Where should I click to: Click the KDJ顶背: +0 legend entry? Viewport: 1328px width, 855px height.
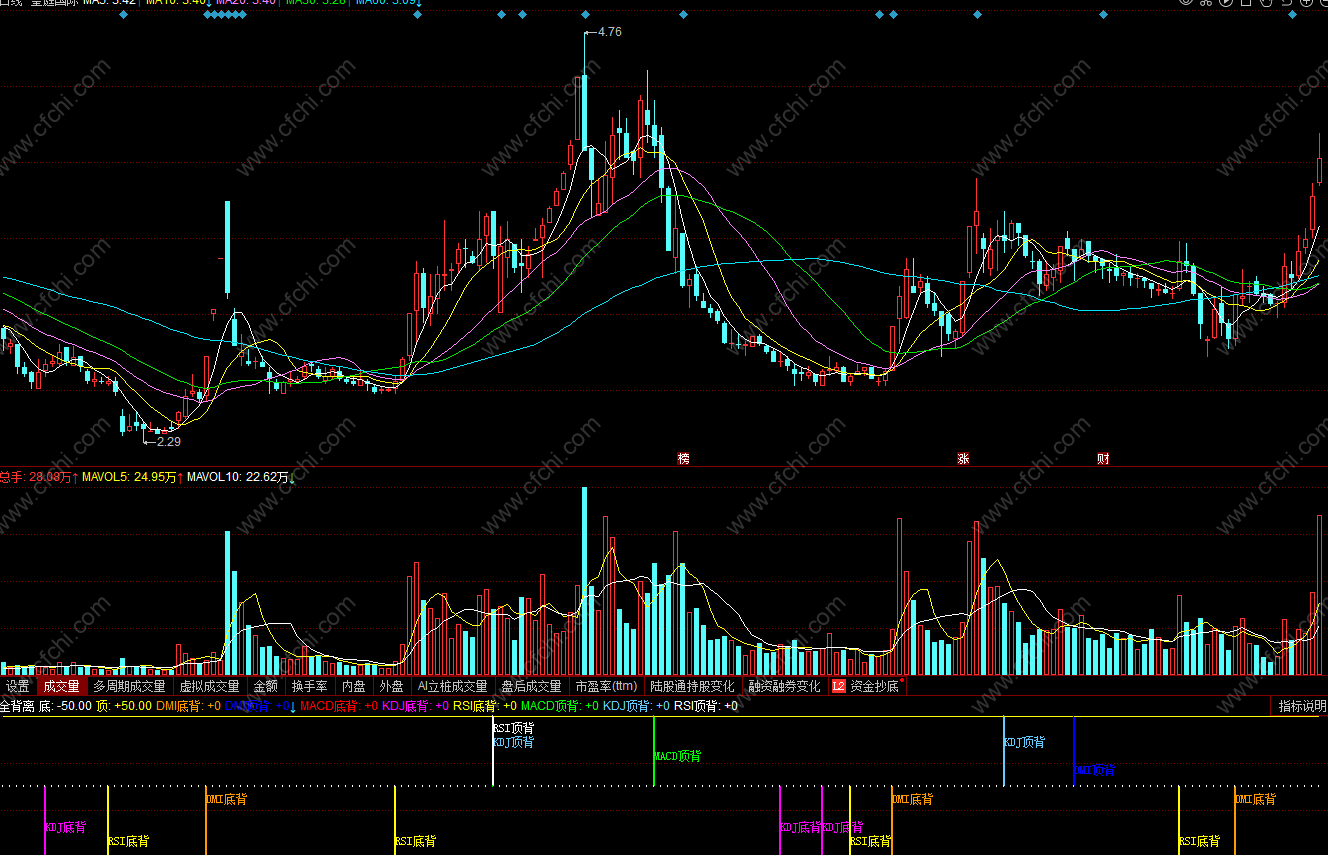pyautogui.click(x=636, y=706)
